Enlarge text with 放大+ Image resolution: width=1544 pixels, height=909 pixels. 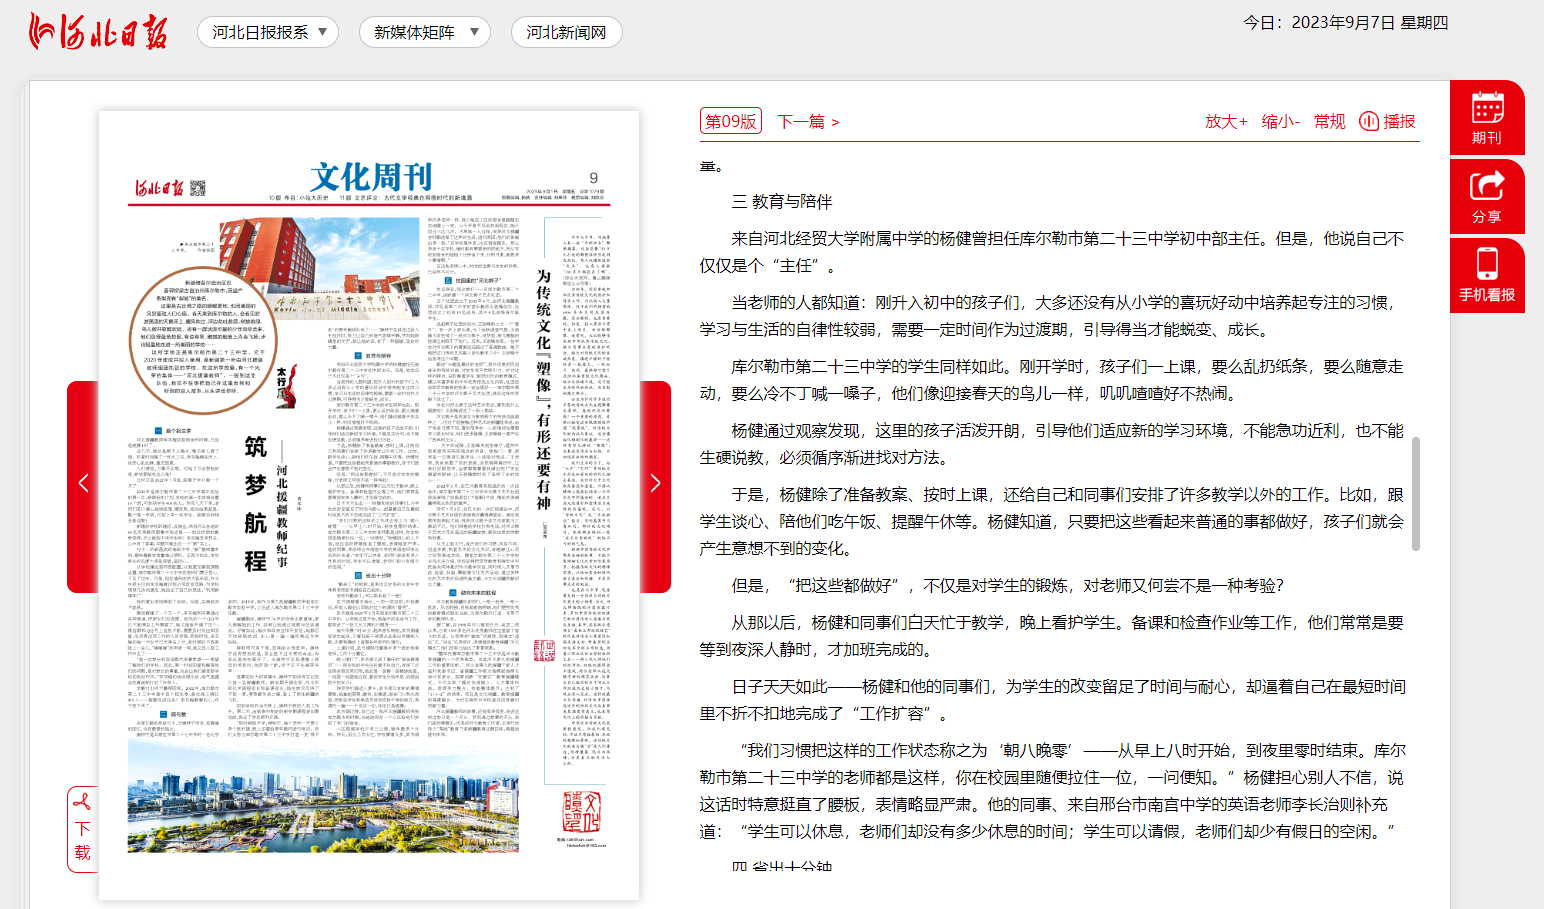1226,122
